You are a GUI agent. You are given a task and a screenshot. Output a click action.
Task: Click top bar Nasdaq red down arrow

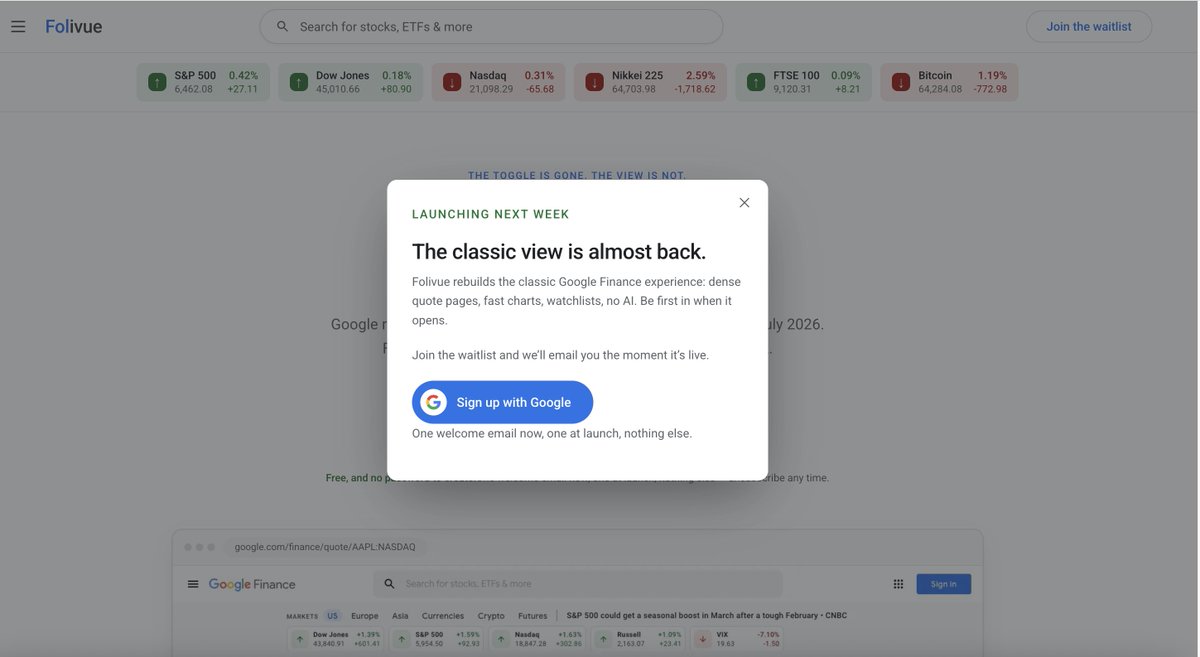[452, 82]
